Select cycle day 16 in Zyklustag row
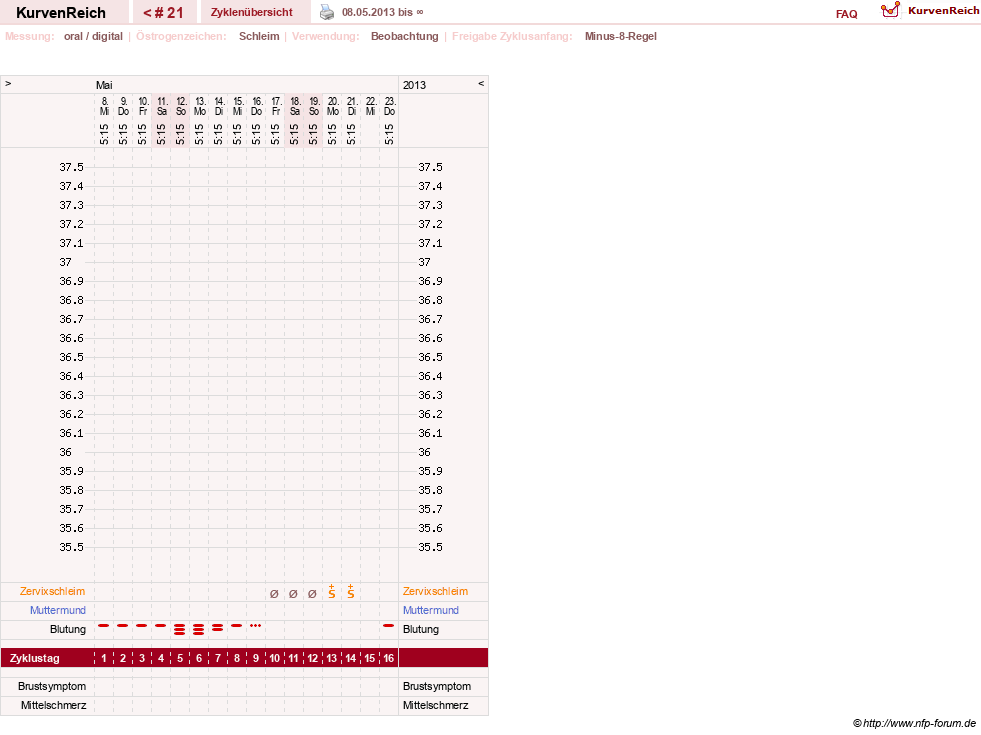The height and width of the screenshot is (735, 981). pyautogui.click(x=389, y=658)
